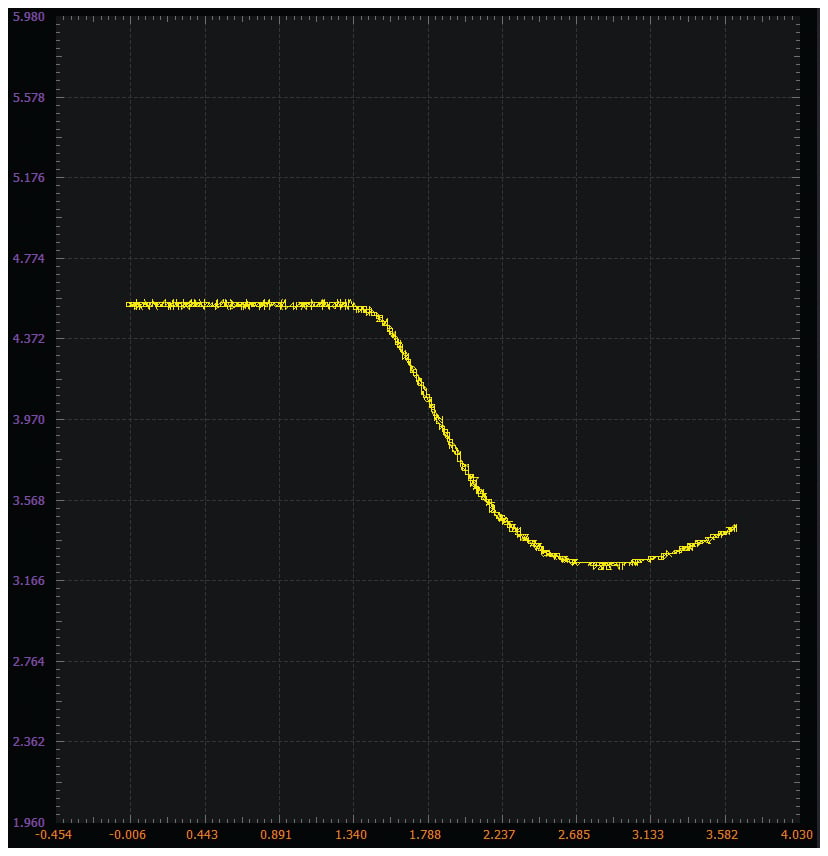This screenshot has width=828, height=856.
Task: Click the X-axis label 2.685
Action: click(574, 835)
